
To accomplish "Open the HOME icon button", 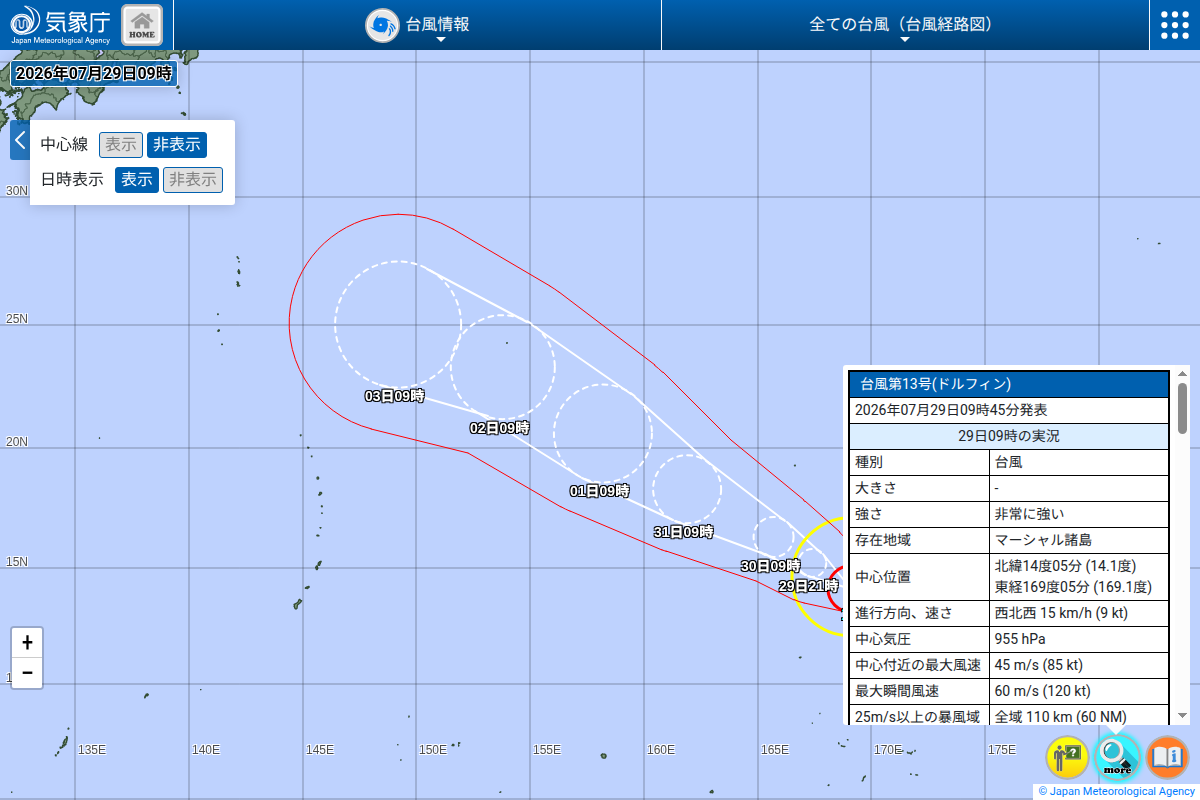I will point(142,24).
